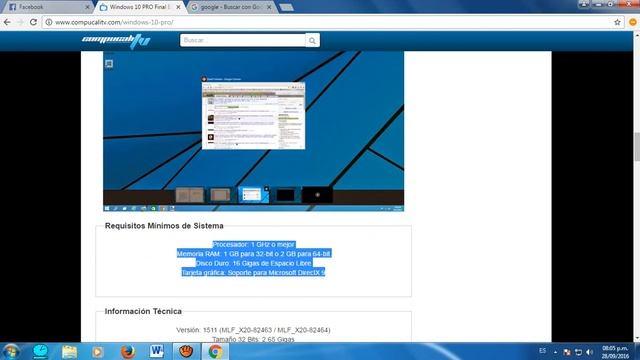Open the clock-shaped app in taskbar
The image size is (640, 360).
[x=40, y=351]
